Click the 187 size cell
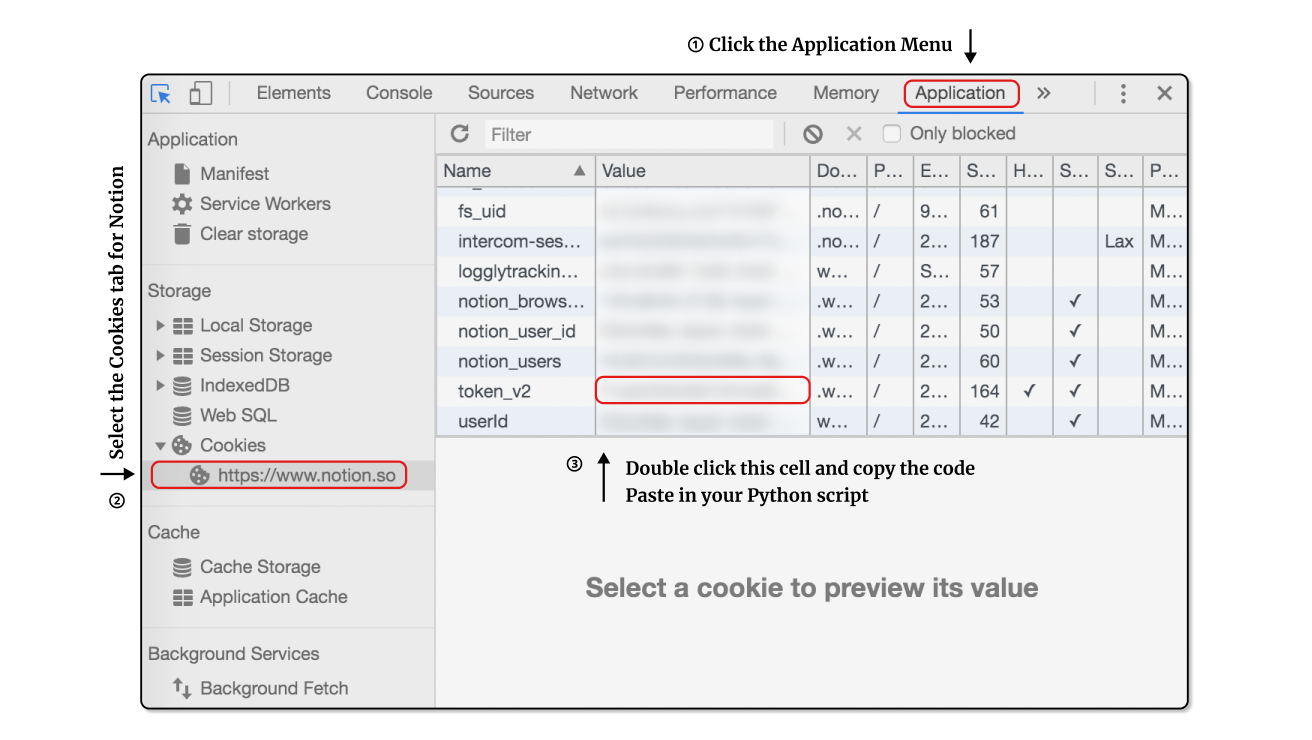This screenshot has height=740, width=1312. point(984,242)
